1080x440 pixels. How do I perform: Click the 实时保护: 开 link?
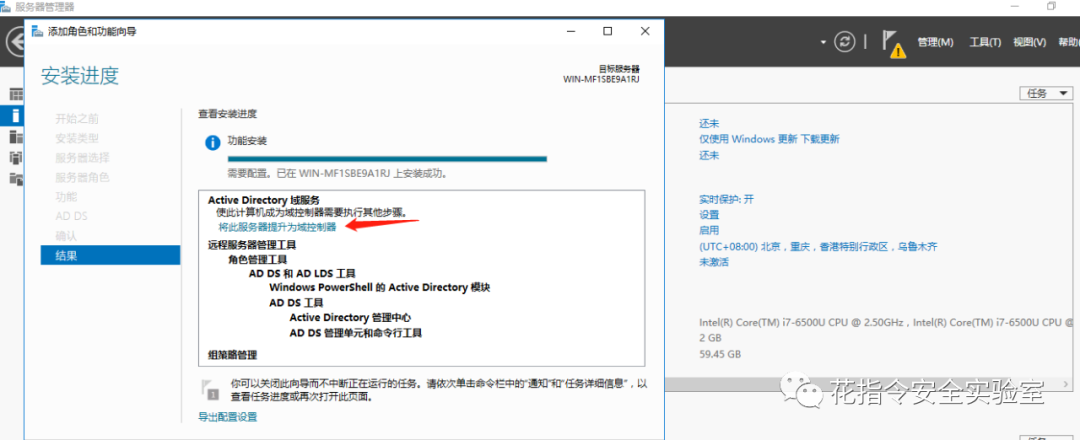point(727,199)
